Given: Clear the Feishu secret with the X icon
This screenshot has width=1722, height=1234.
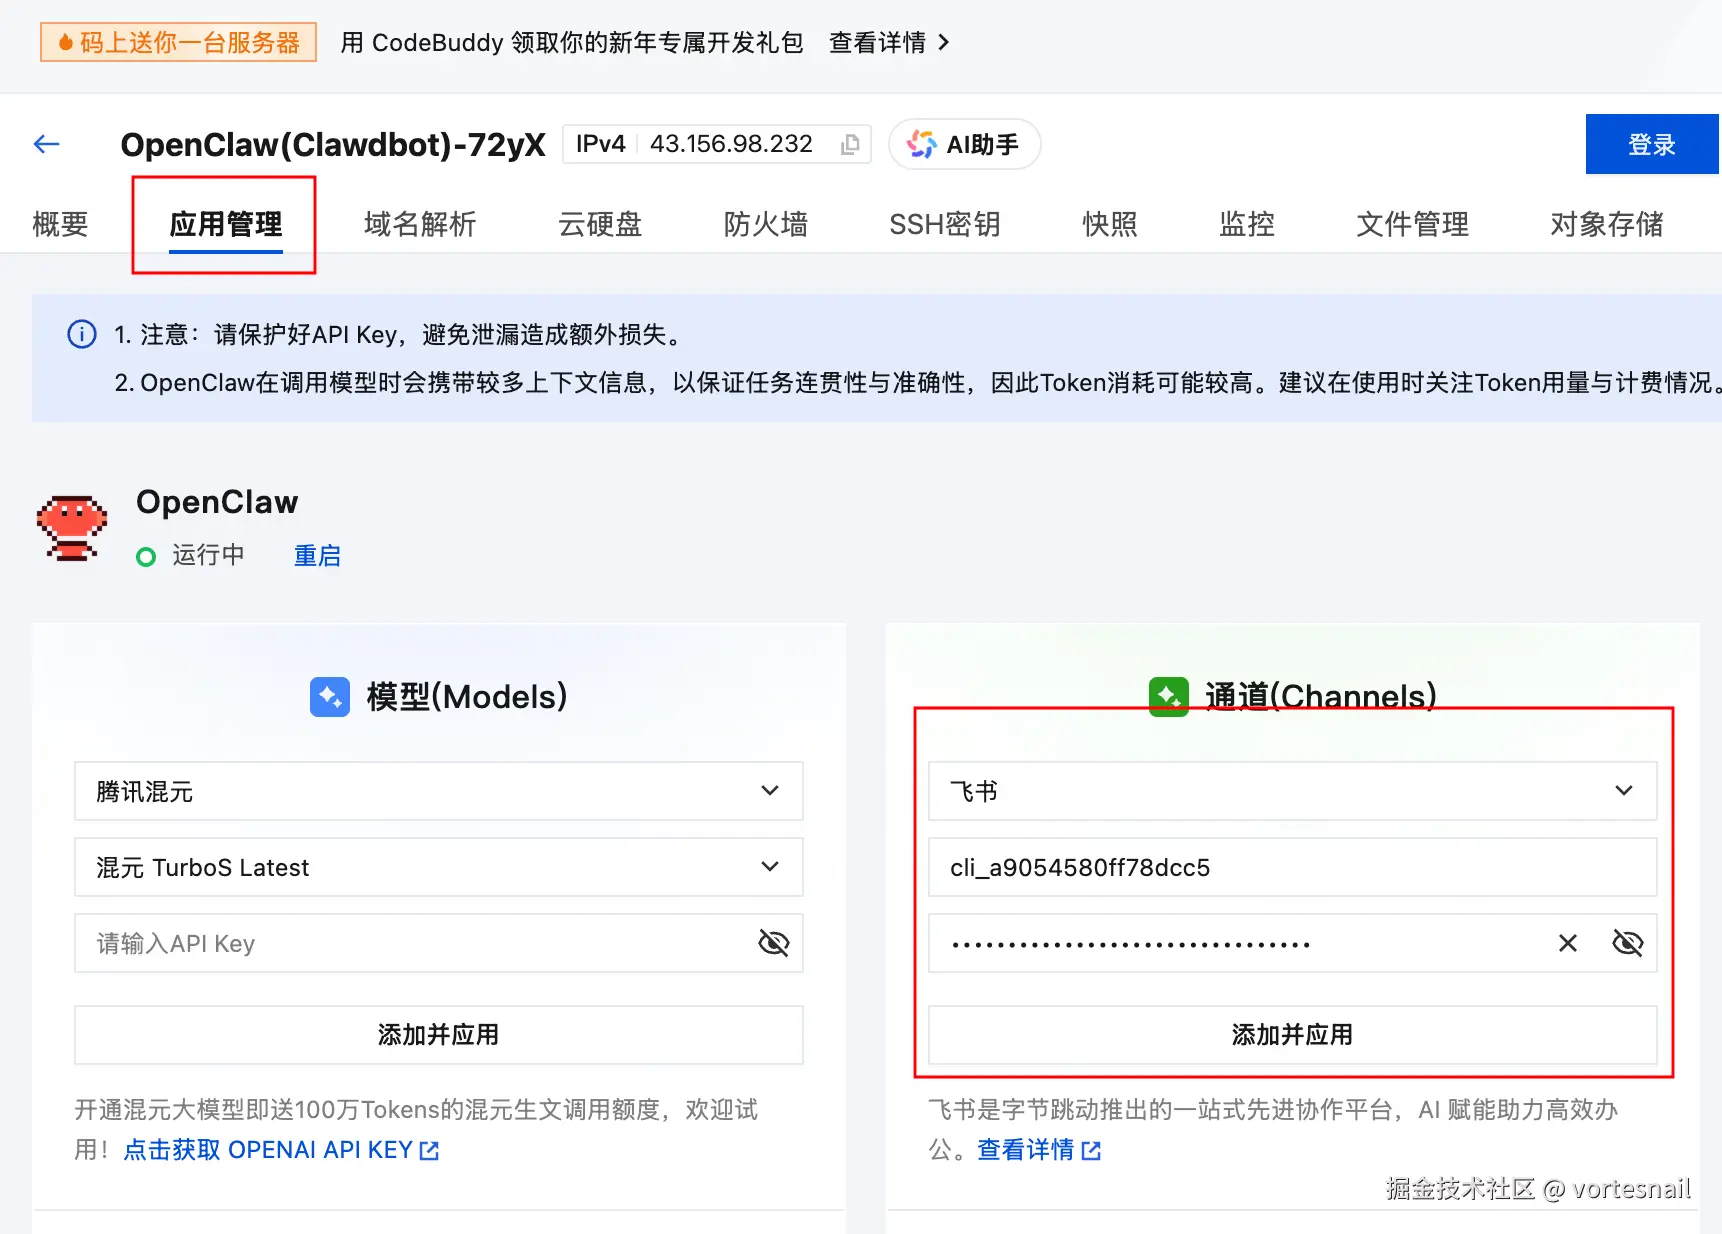Looking at the screenshot, I should [1566, 943].
